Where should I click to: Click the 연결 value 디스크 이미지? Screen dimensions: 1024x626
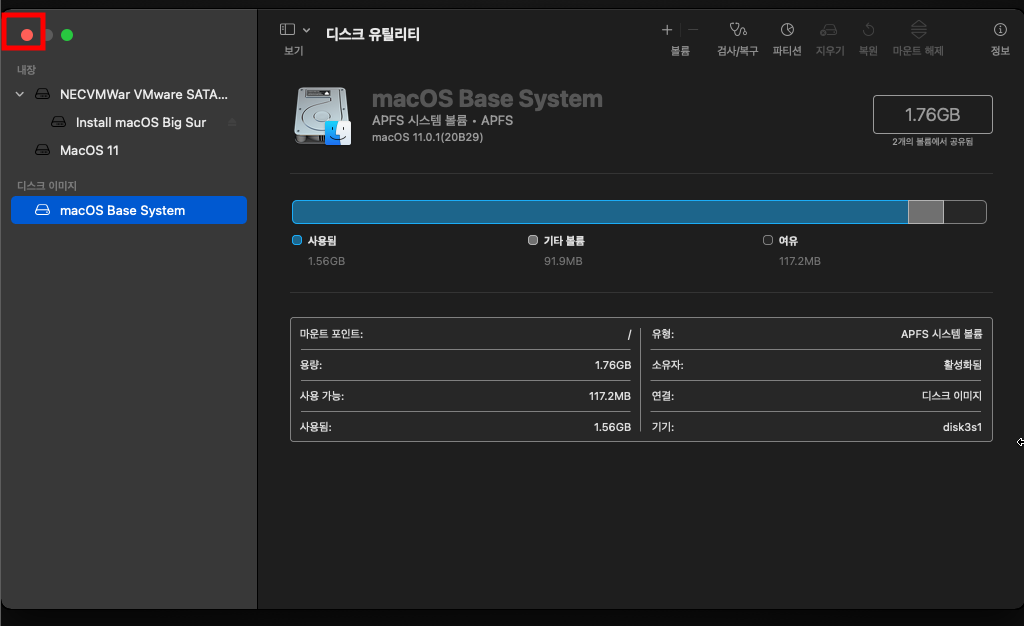pos(952,396)
